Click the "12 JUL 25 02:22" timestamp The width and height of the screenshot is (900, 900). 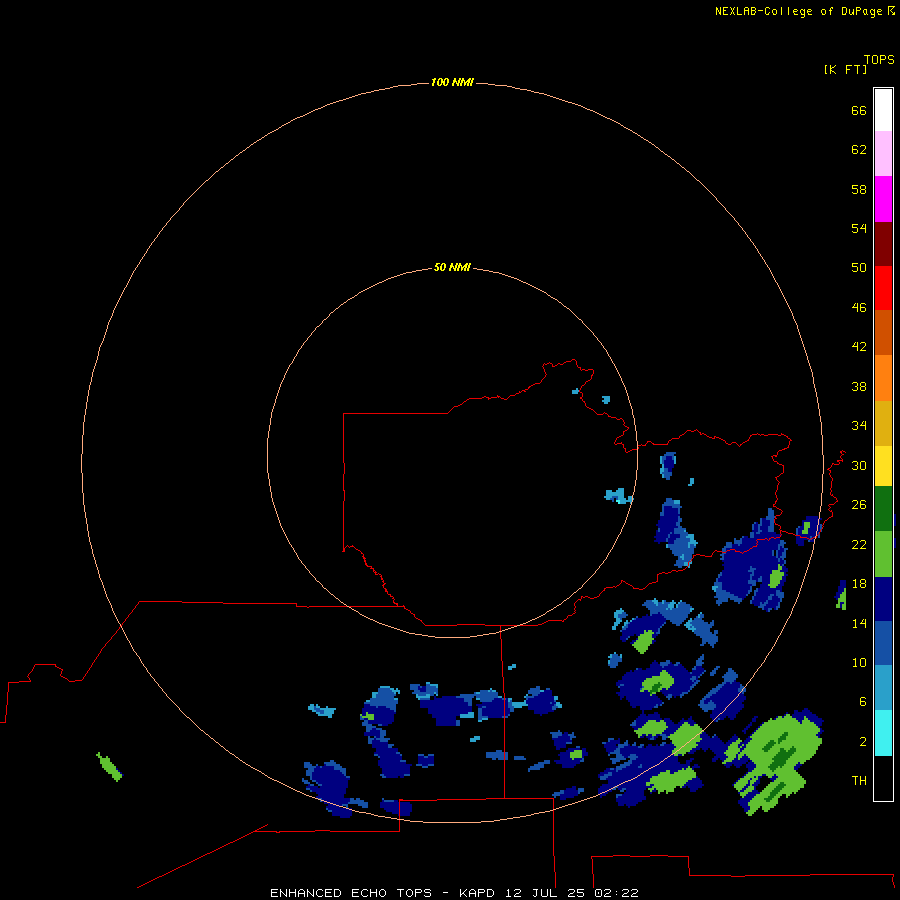[x=572, y=893]
